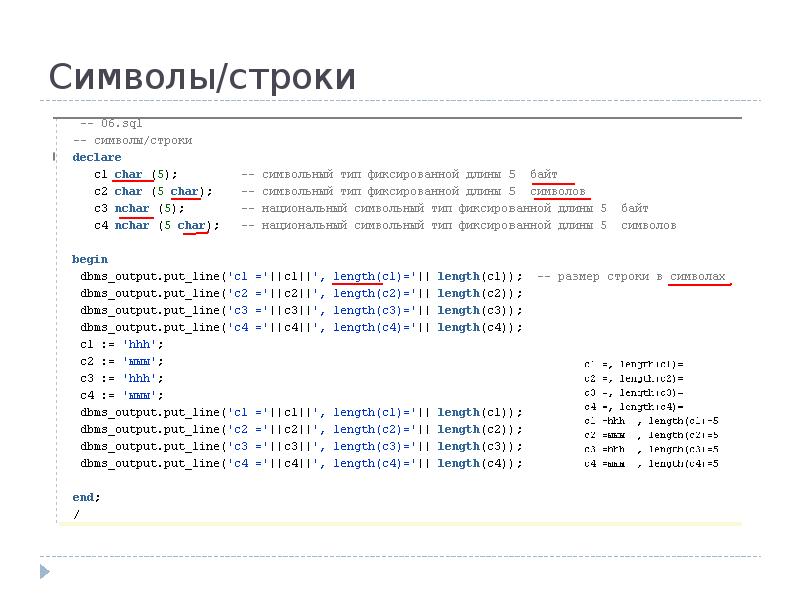Click the 'declare' keyword
800x600 pixels.
tap(96, 157)
